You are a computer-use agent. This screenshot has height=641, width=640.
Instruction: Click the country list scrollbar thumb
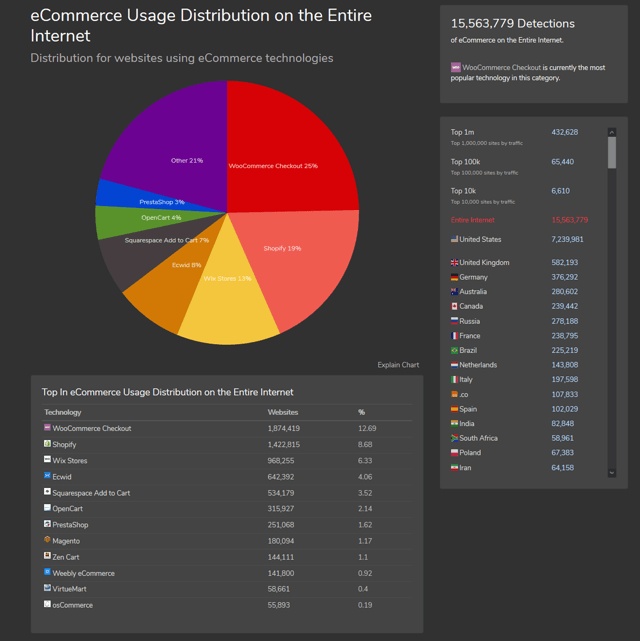pos(611,152)
